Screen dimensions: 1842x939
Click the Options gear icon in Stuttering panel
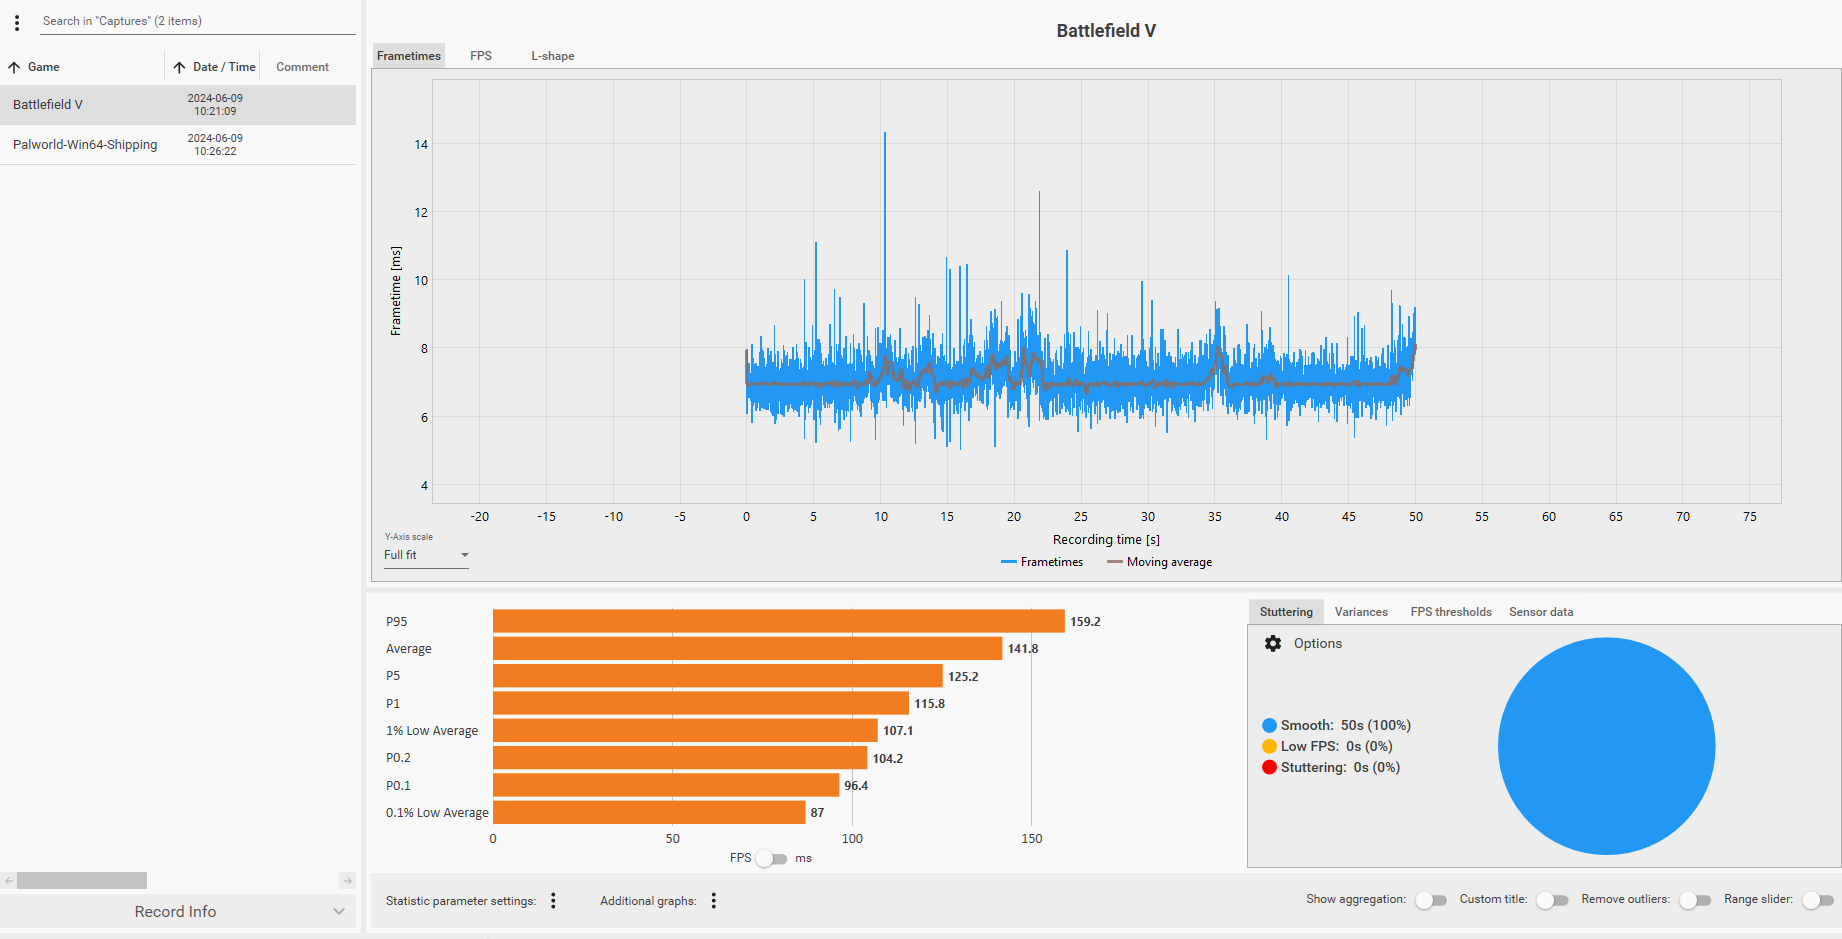(1273, 644)
